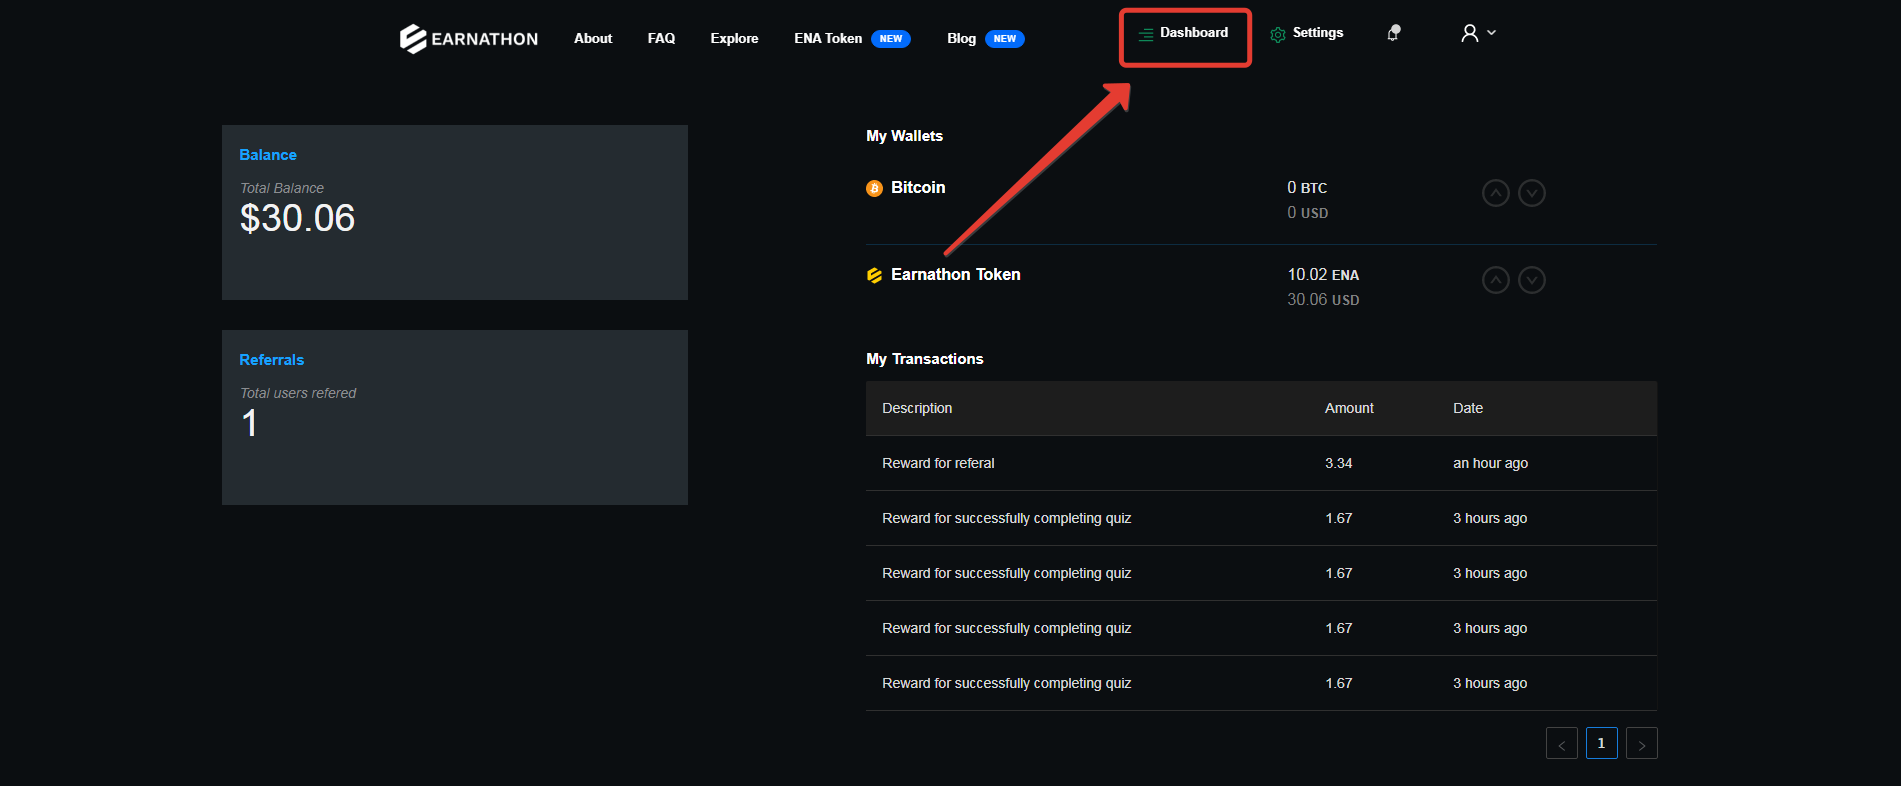1901x786 pixels.
Task: Click the up arrow for Bitcoin wallet
Action: 1495,193
